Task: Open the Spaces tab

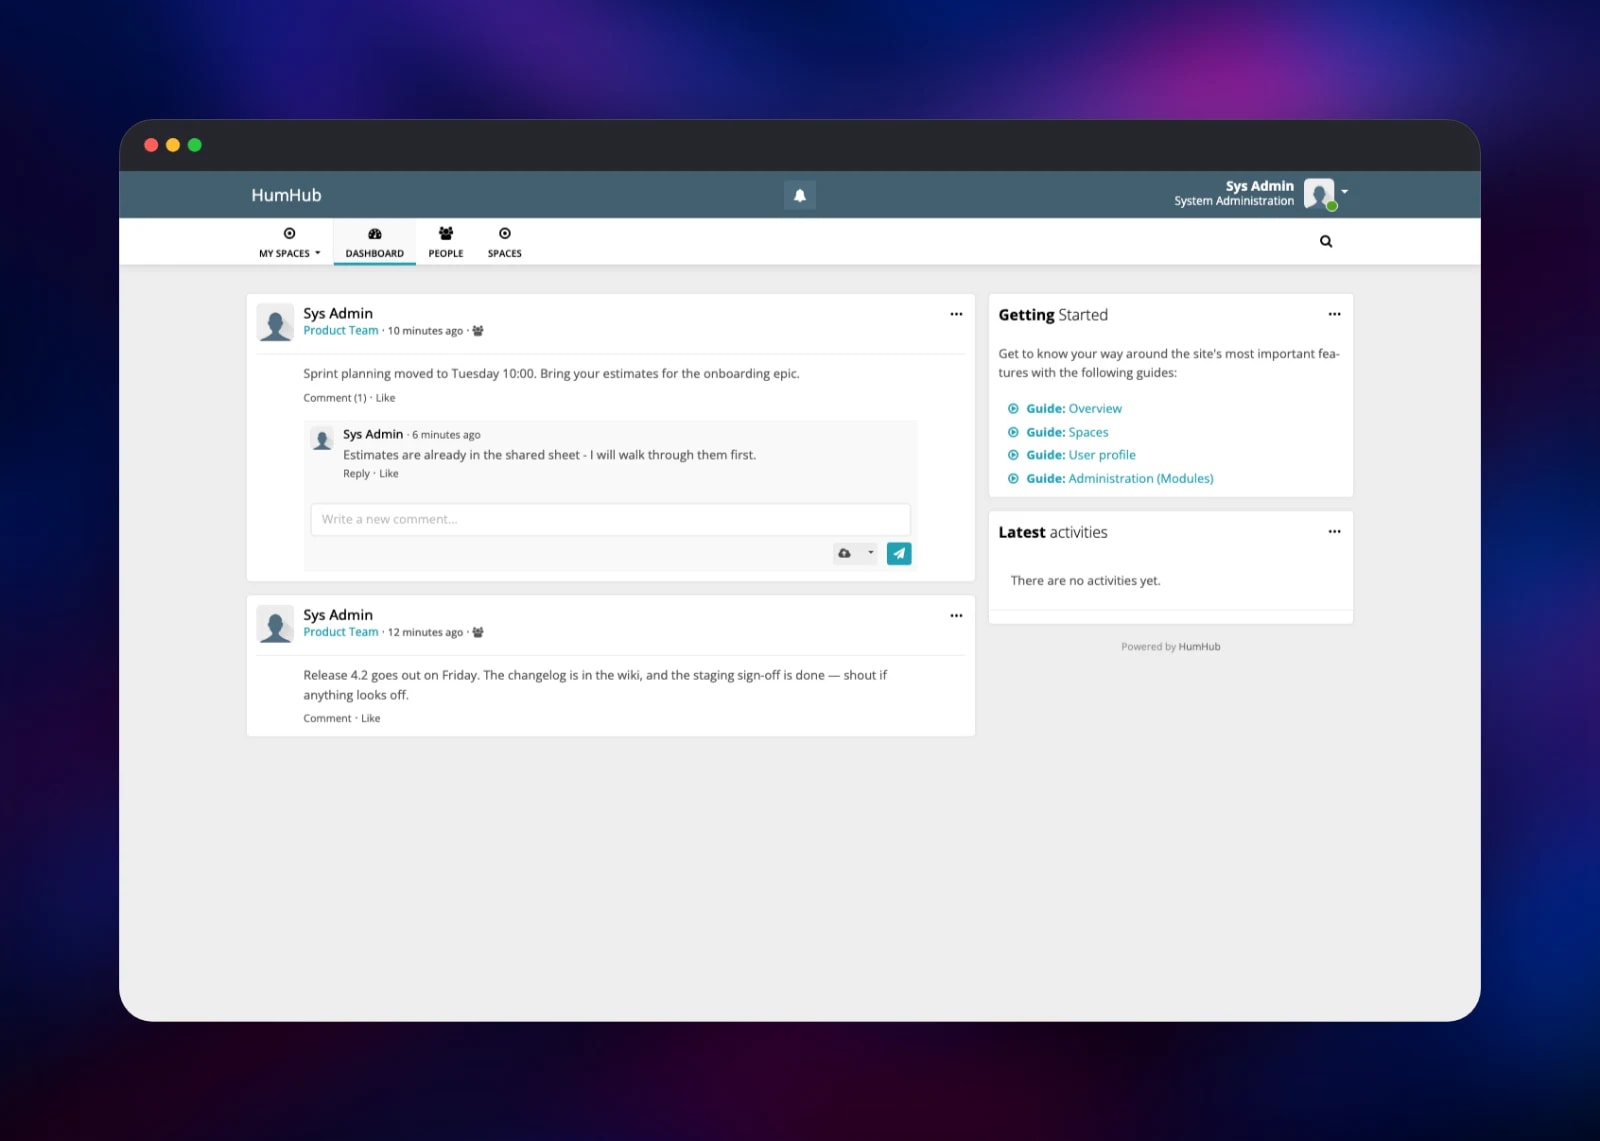Action: (x=505, y=242)
